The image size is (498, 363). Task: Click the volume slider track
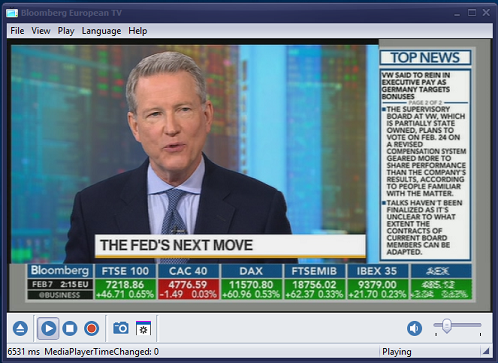457,325
